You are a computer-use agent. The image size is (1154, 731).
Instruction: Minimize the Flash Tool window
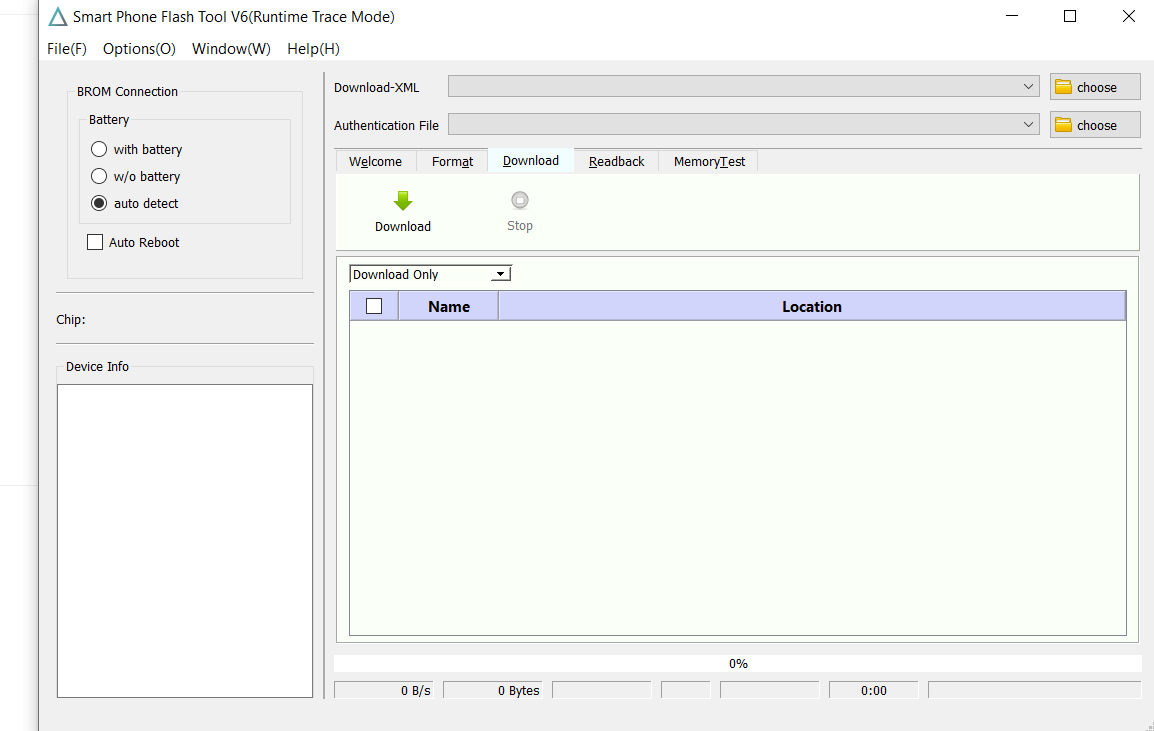1012,16
